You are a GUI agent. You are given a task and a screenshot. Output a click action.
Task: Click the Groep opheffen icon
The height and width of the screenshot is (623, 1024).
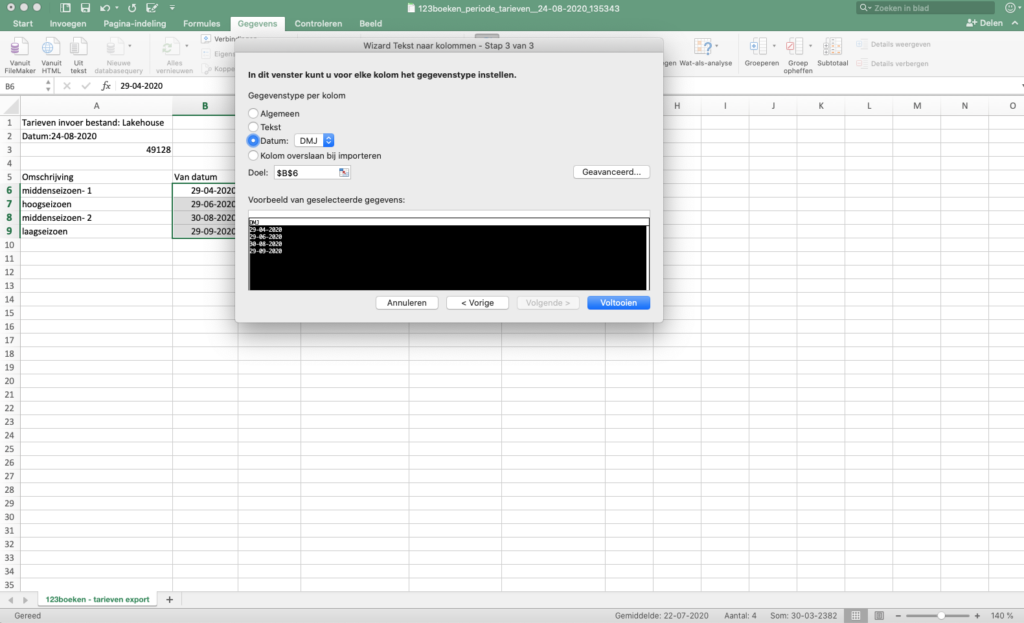794,47
